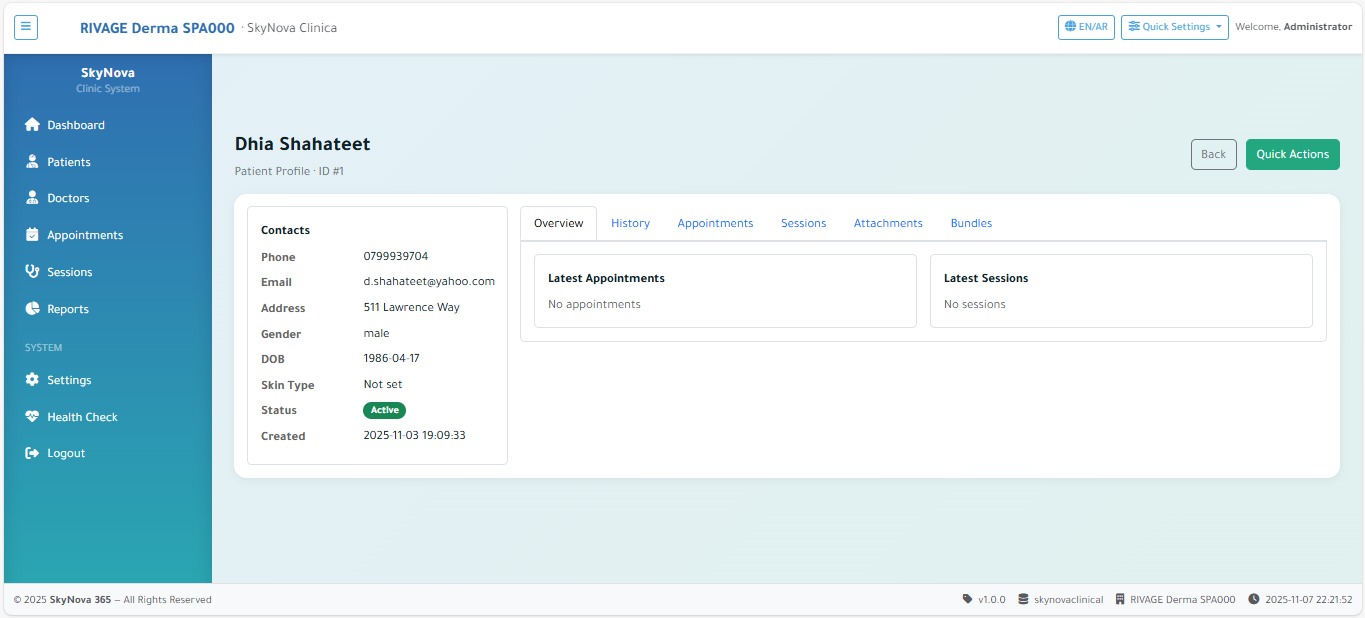This screenshot has width=1365, height=618.
Task: Click the Logout icon in sidebar
Action: pos(32,453)
